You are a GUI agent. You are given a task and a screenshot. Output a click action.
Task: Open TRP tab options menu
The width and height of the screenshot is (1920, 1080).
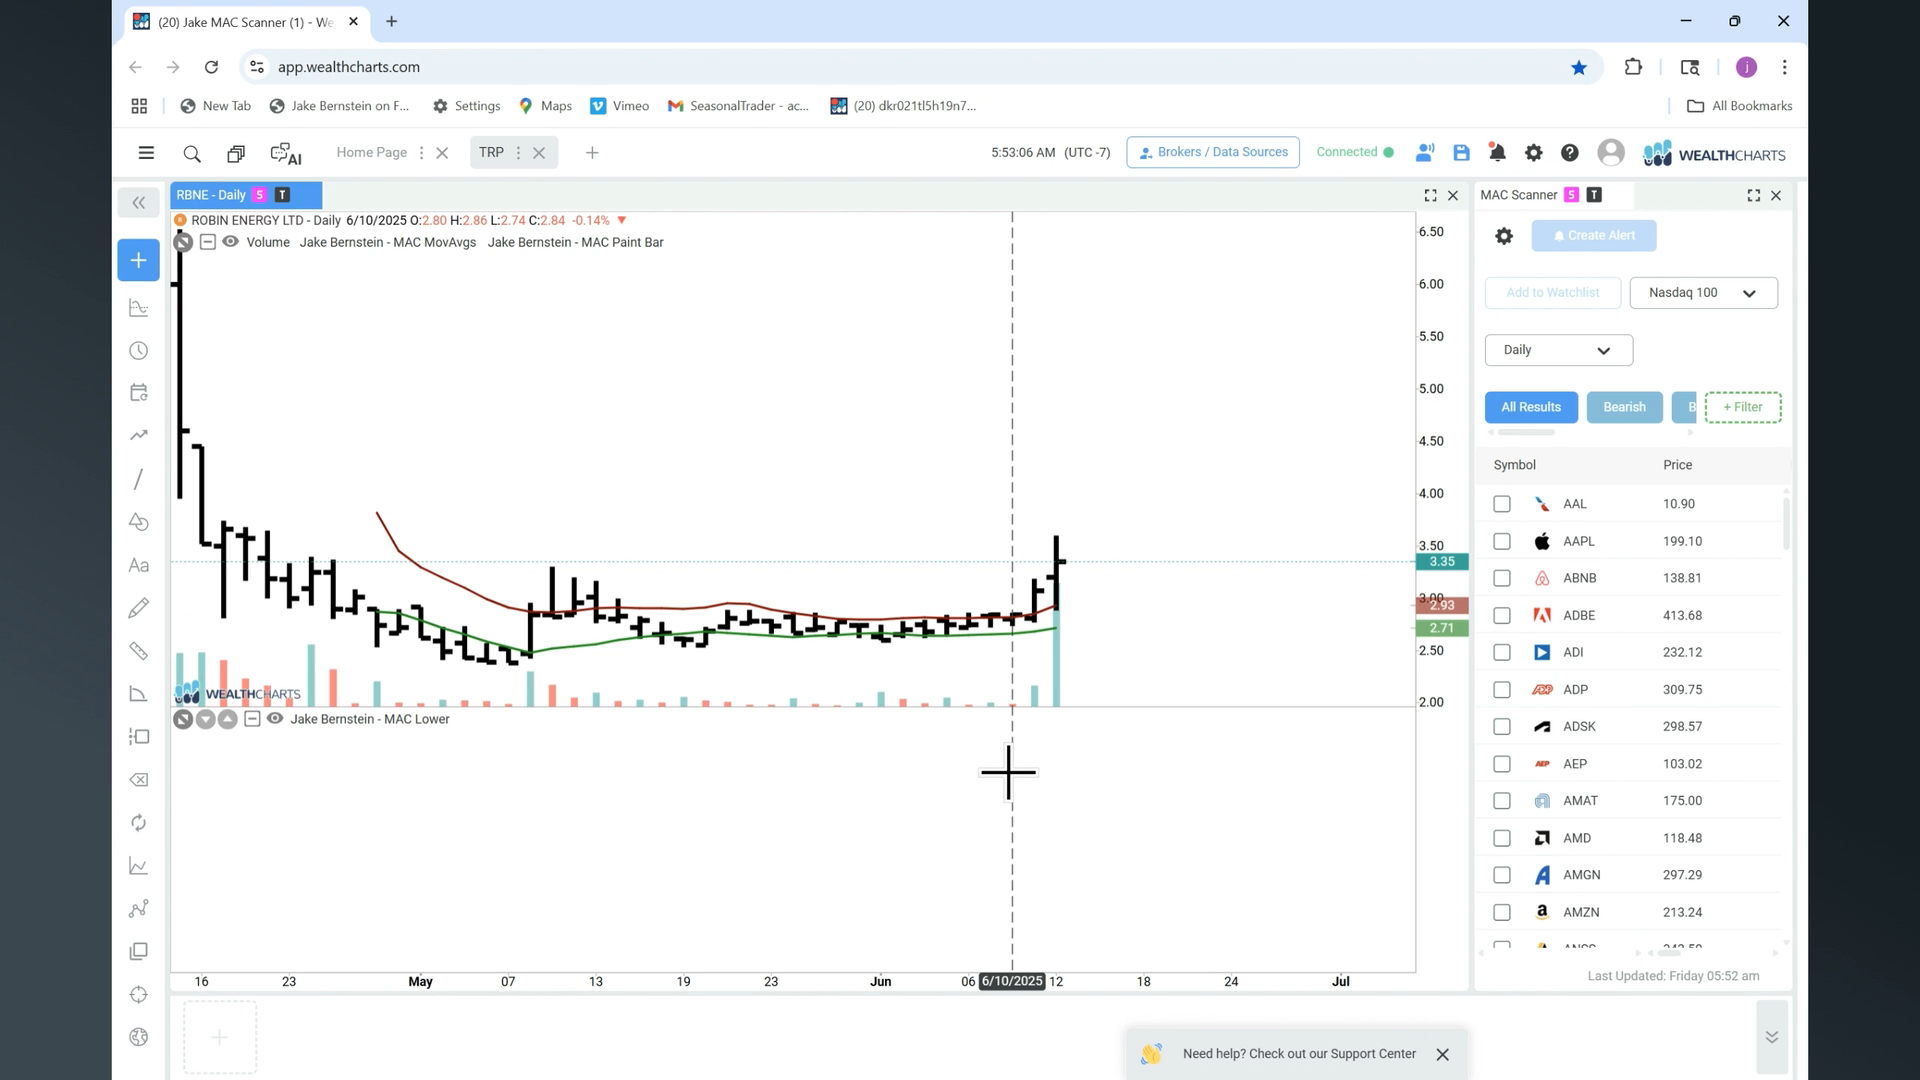point(518,153)
